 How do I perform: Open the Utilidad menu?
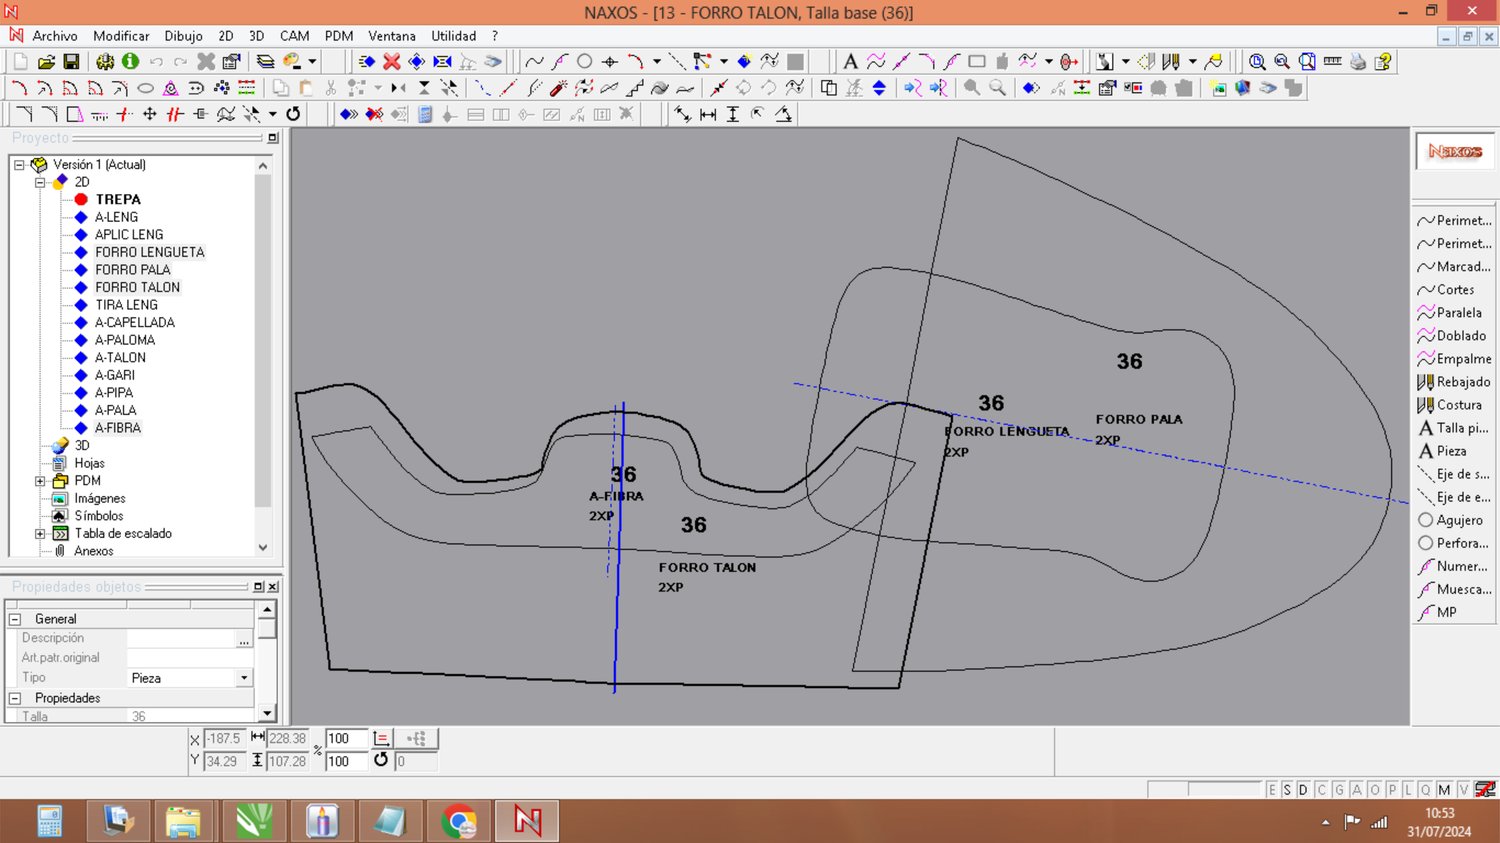(453, 36)
